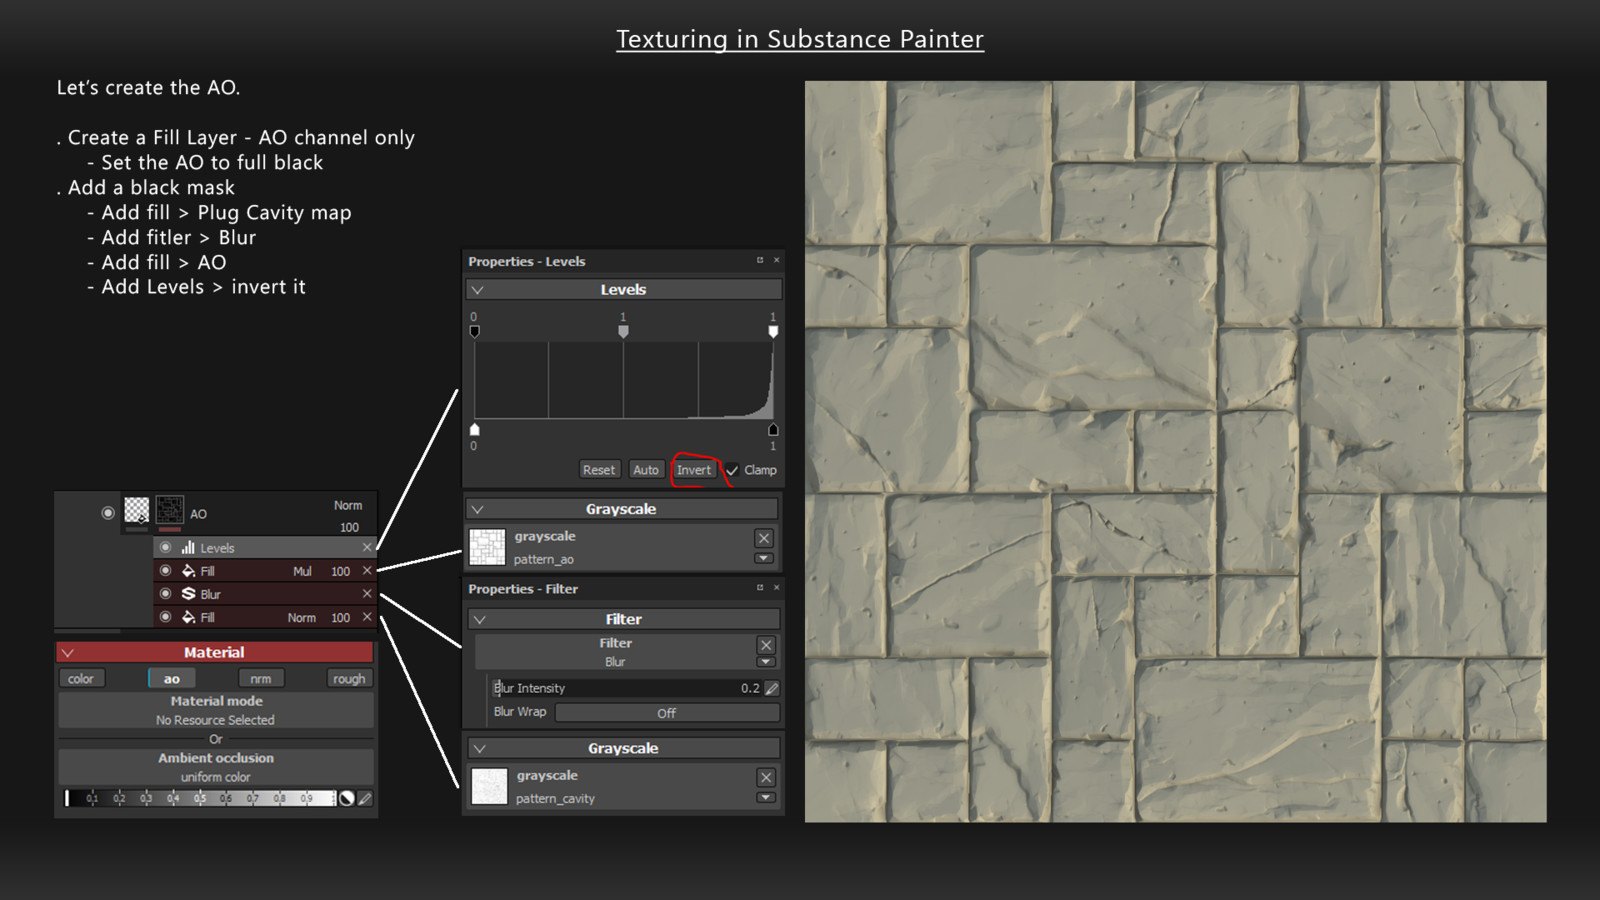The image size is (1600, 900).
Task: Click the AO layer opacity value 100
Action: coord(349,528)
